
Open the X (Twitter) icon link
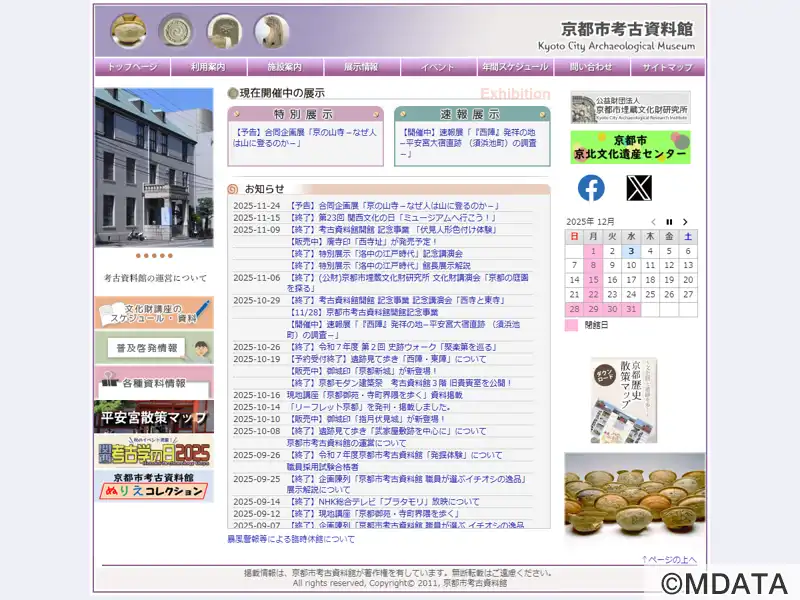(639, 188)
